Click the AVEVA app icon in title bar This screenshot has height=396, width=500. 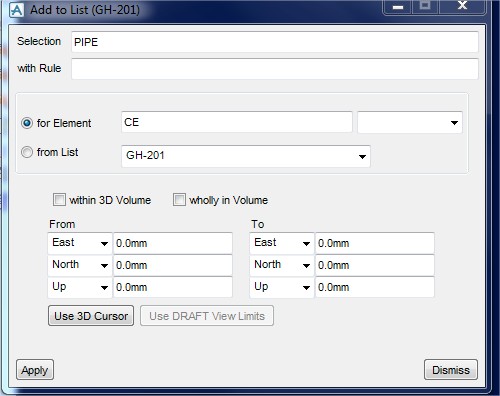[x=16, y=10]
